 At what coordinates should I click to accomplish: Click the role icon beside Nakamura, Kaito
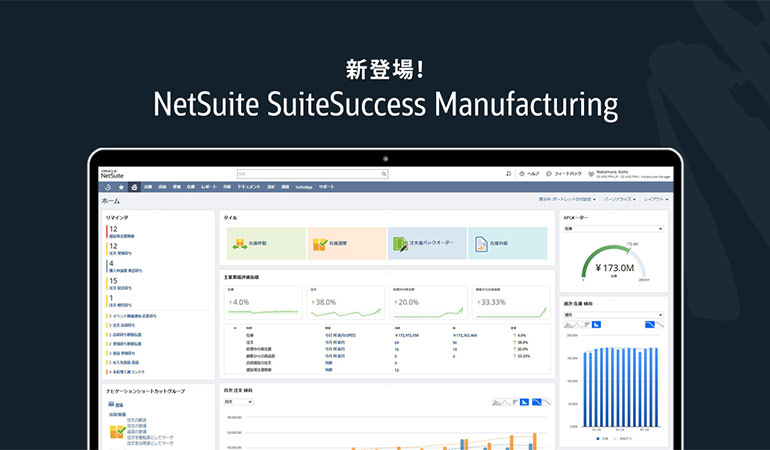(591, 174)
